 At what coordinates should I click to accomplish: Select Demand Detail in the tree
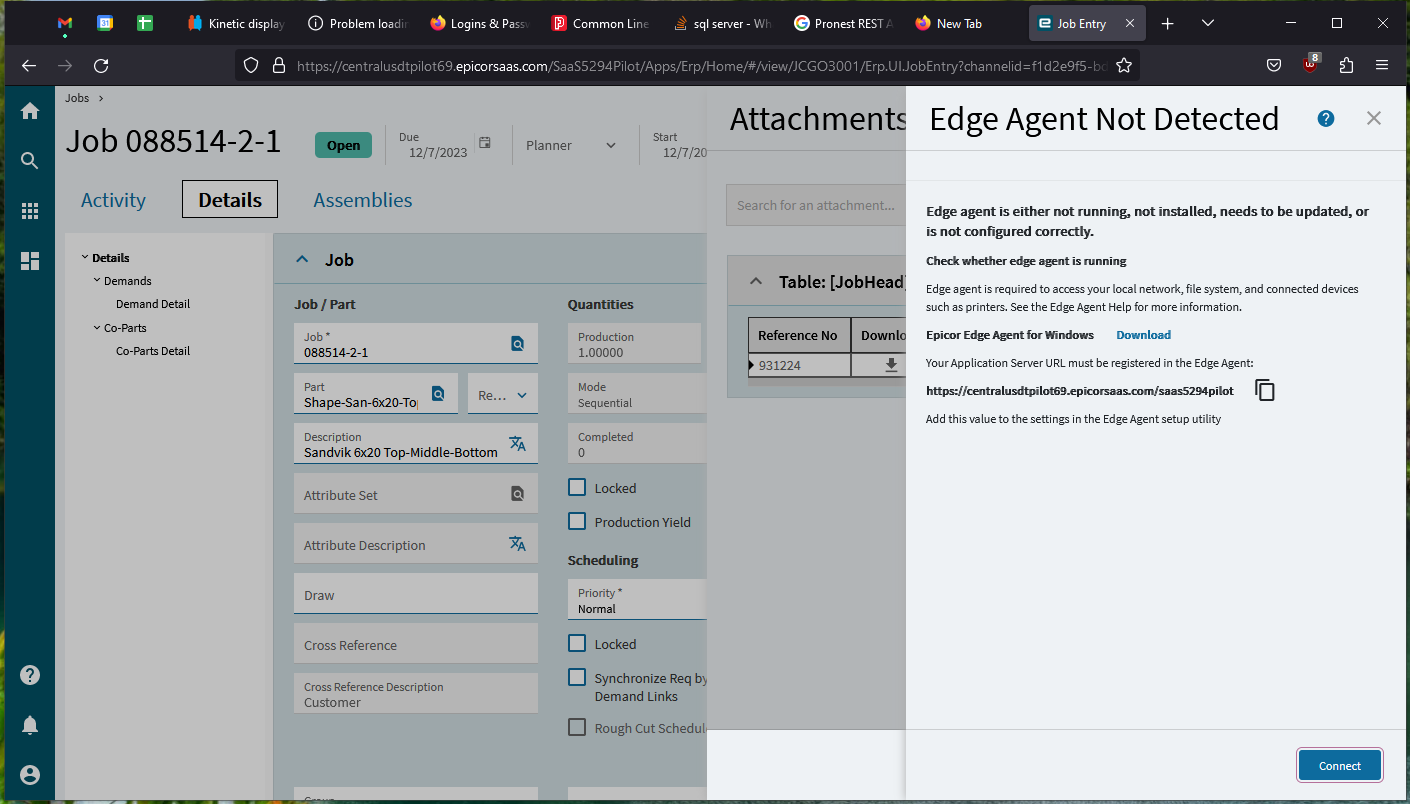[x=153, y=304]
